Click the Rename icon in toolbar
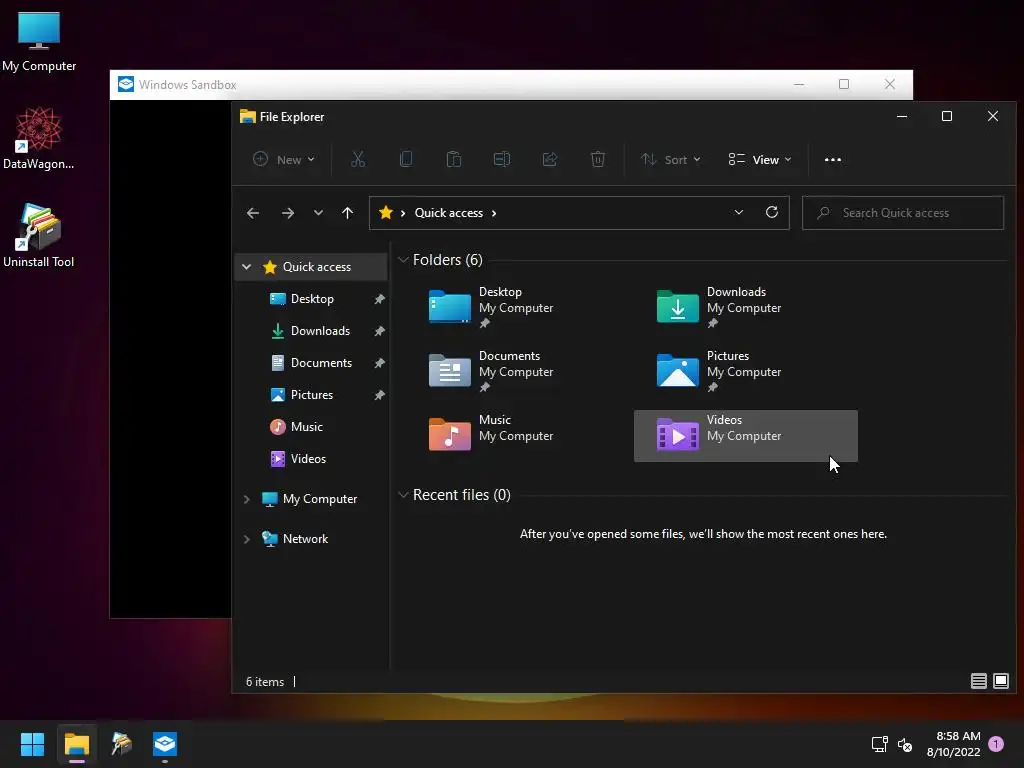The image size is (1024, 768). click(502, 159)
